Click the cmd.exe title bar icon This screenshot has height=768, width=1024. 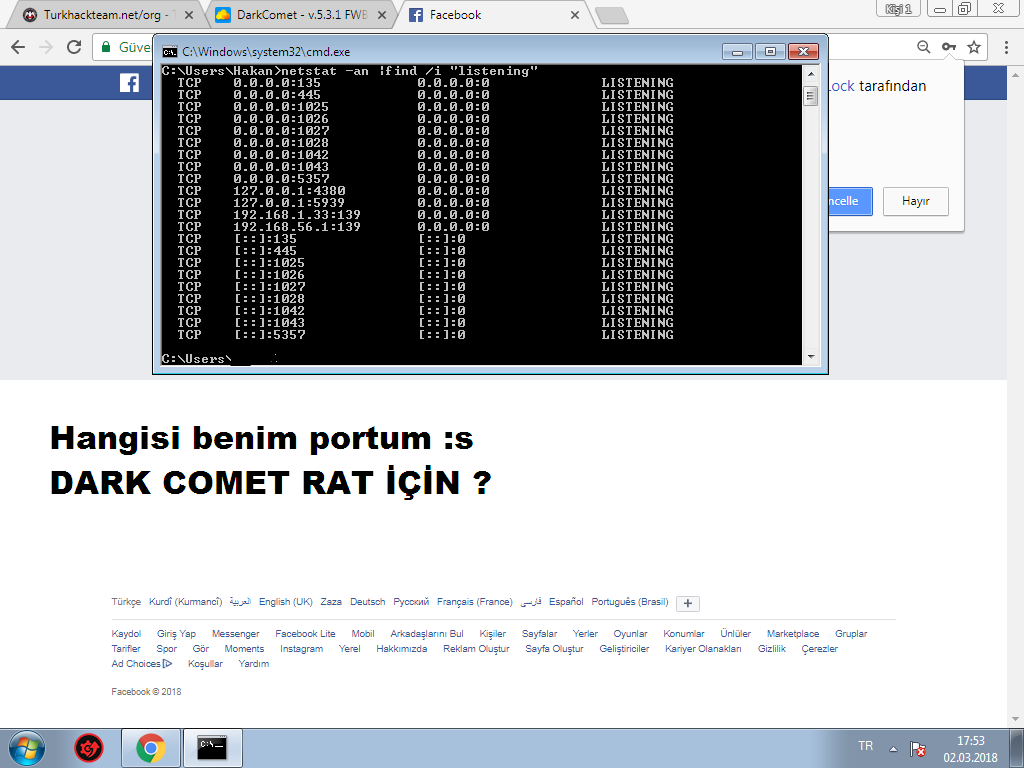pyautogui.click(x=170, y=52)
